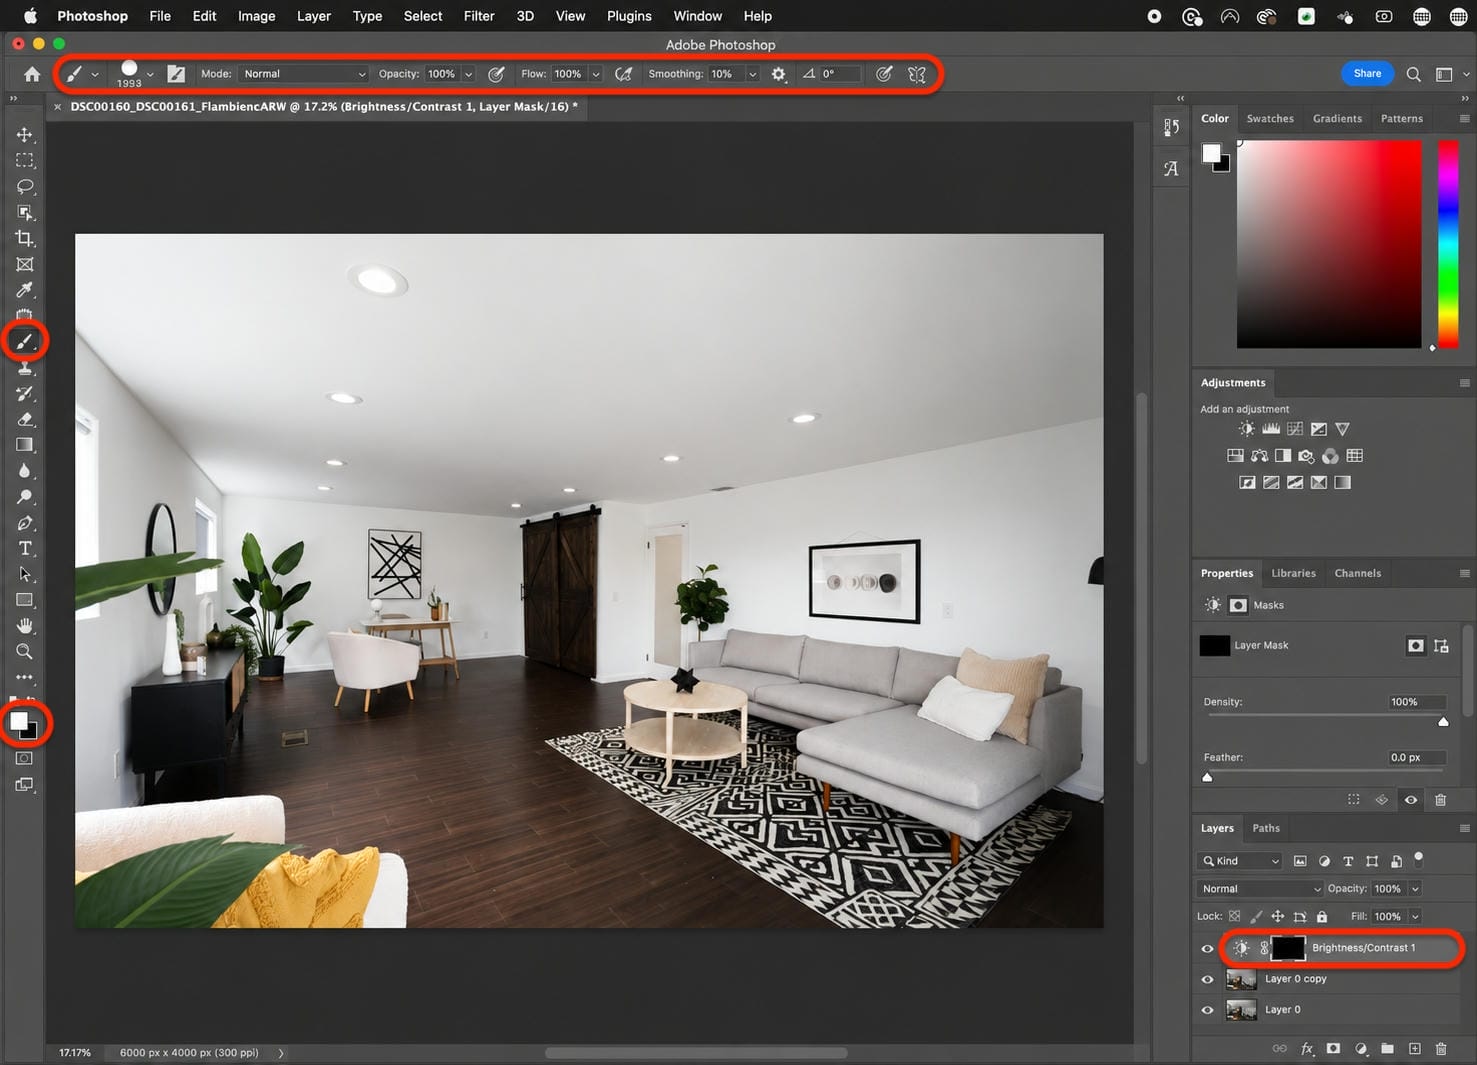Image resolution: width=1477 pixels, height=1065 pixels.
Task: Open the Smoothing dropdown arrow
Action: (x=752, y=74)
